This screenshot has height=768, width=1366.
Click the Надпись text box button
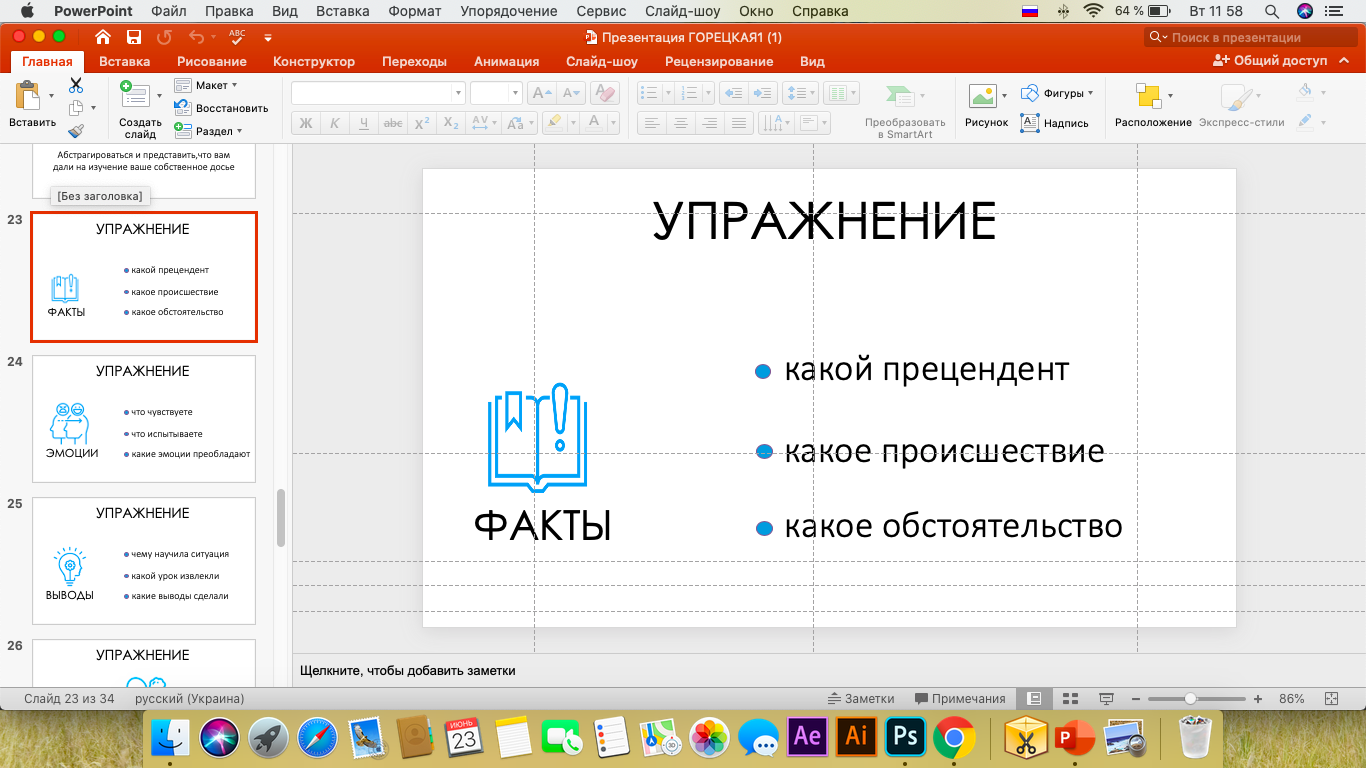coord(1055,123)
